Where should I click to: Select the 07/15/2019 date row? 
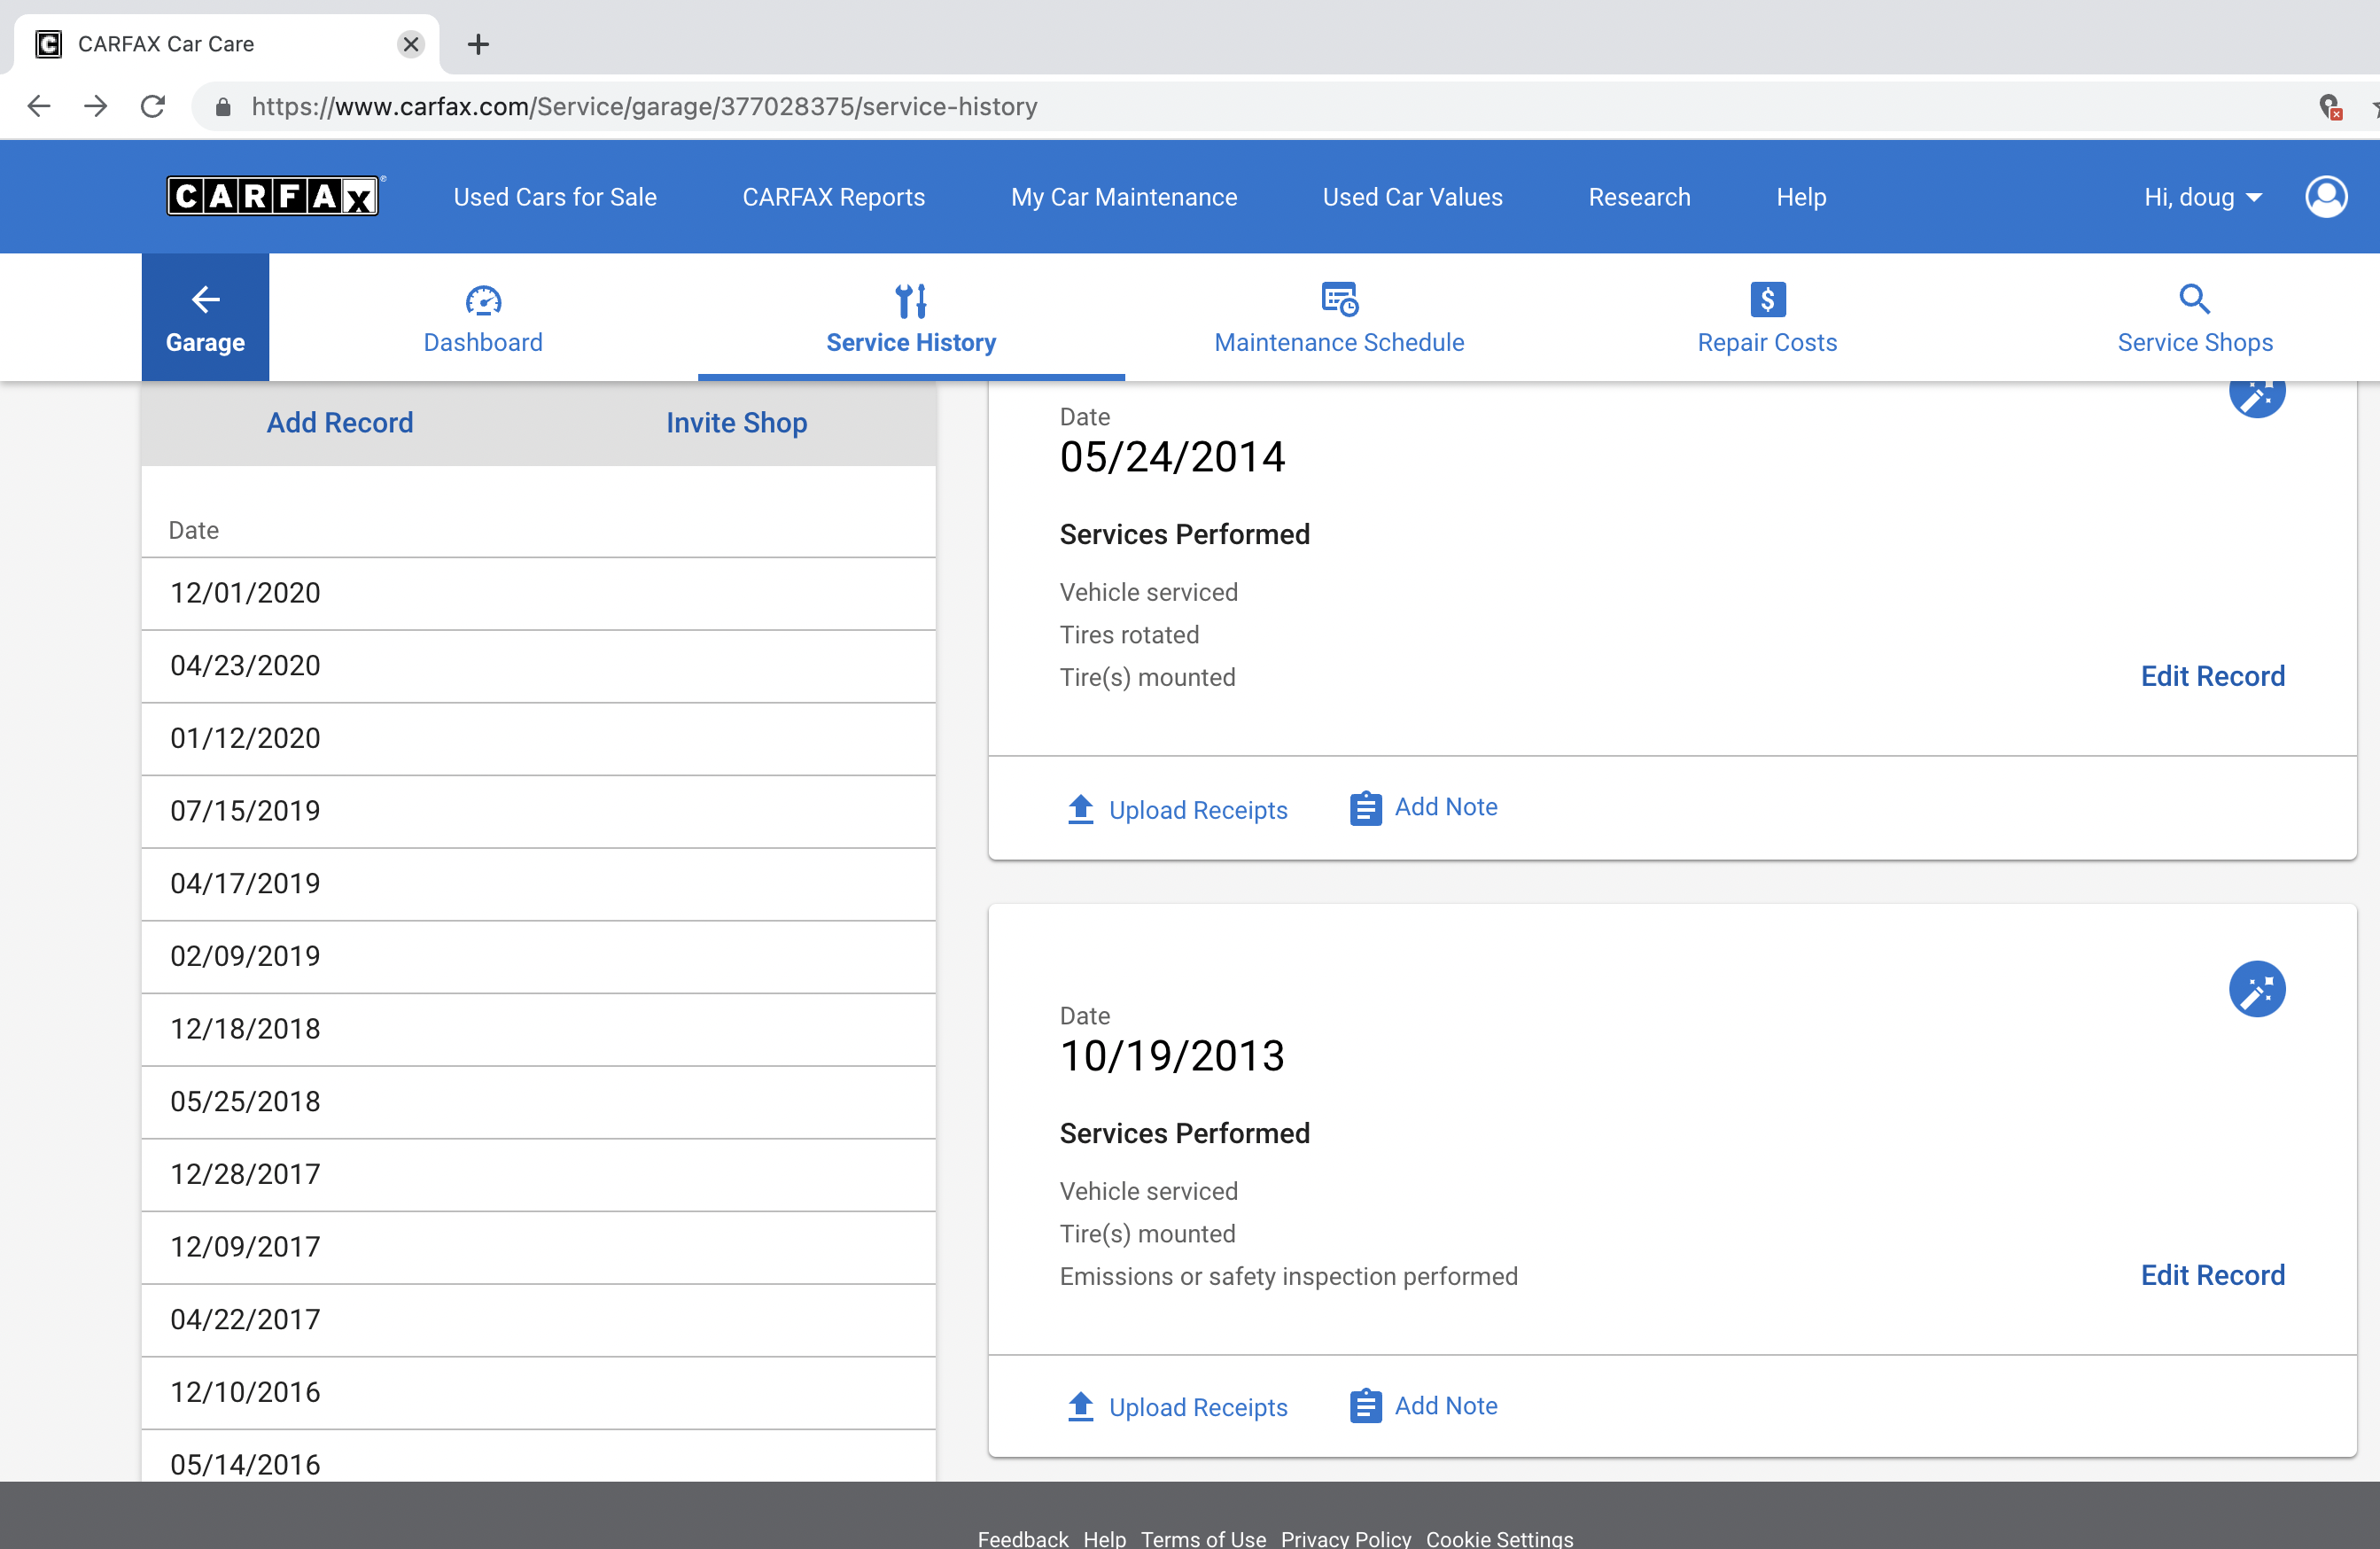[539, 812]
